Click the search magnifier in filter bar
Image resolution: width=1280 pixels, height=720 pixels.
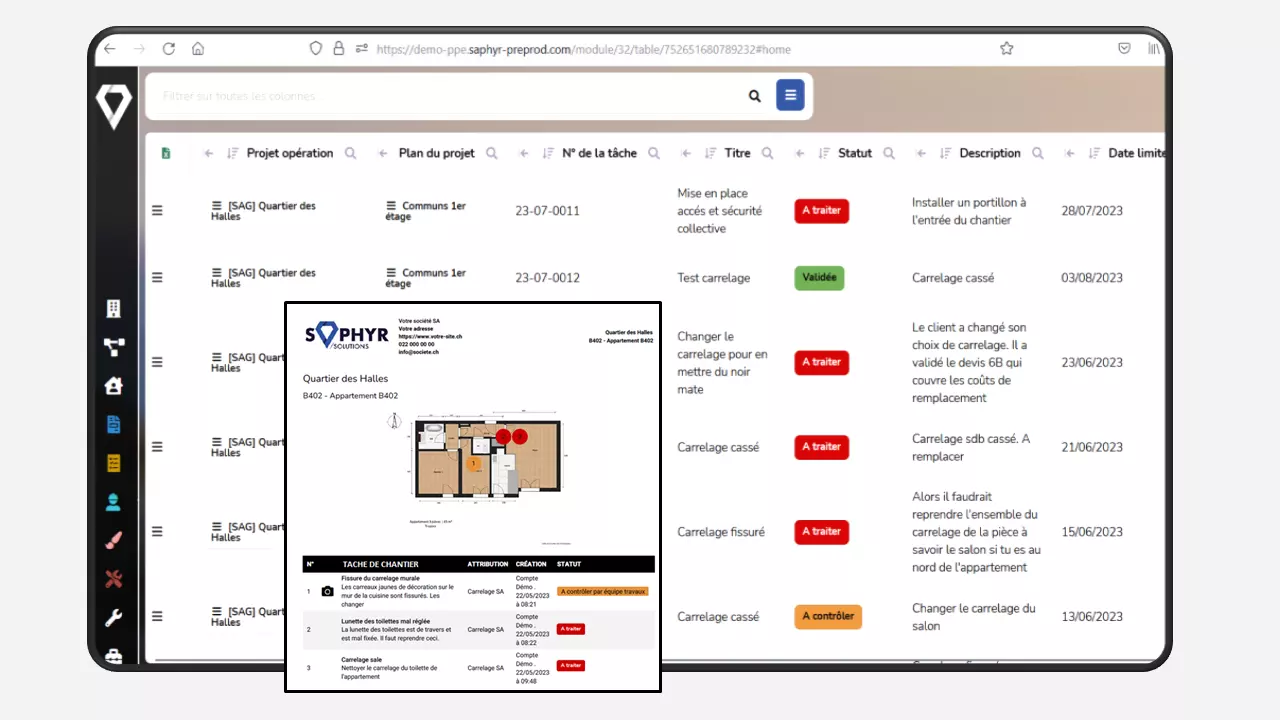[755, 96]
